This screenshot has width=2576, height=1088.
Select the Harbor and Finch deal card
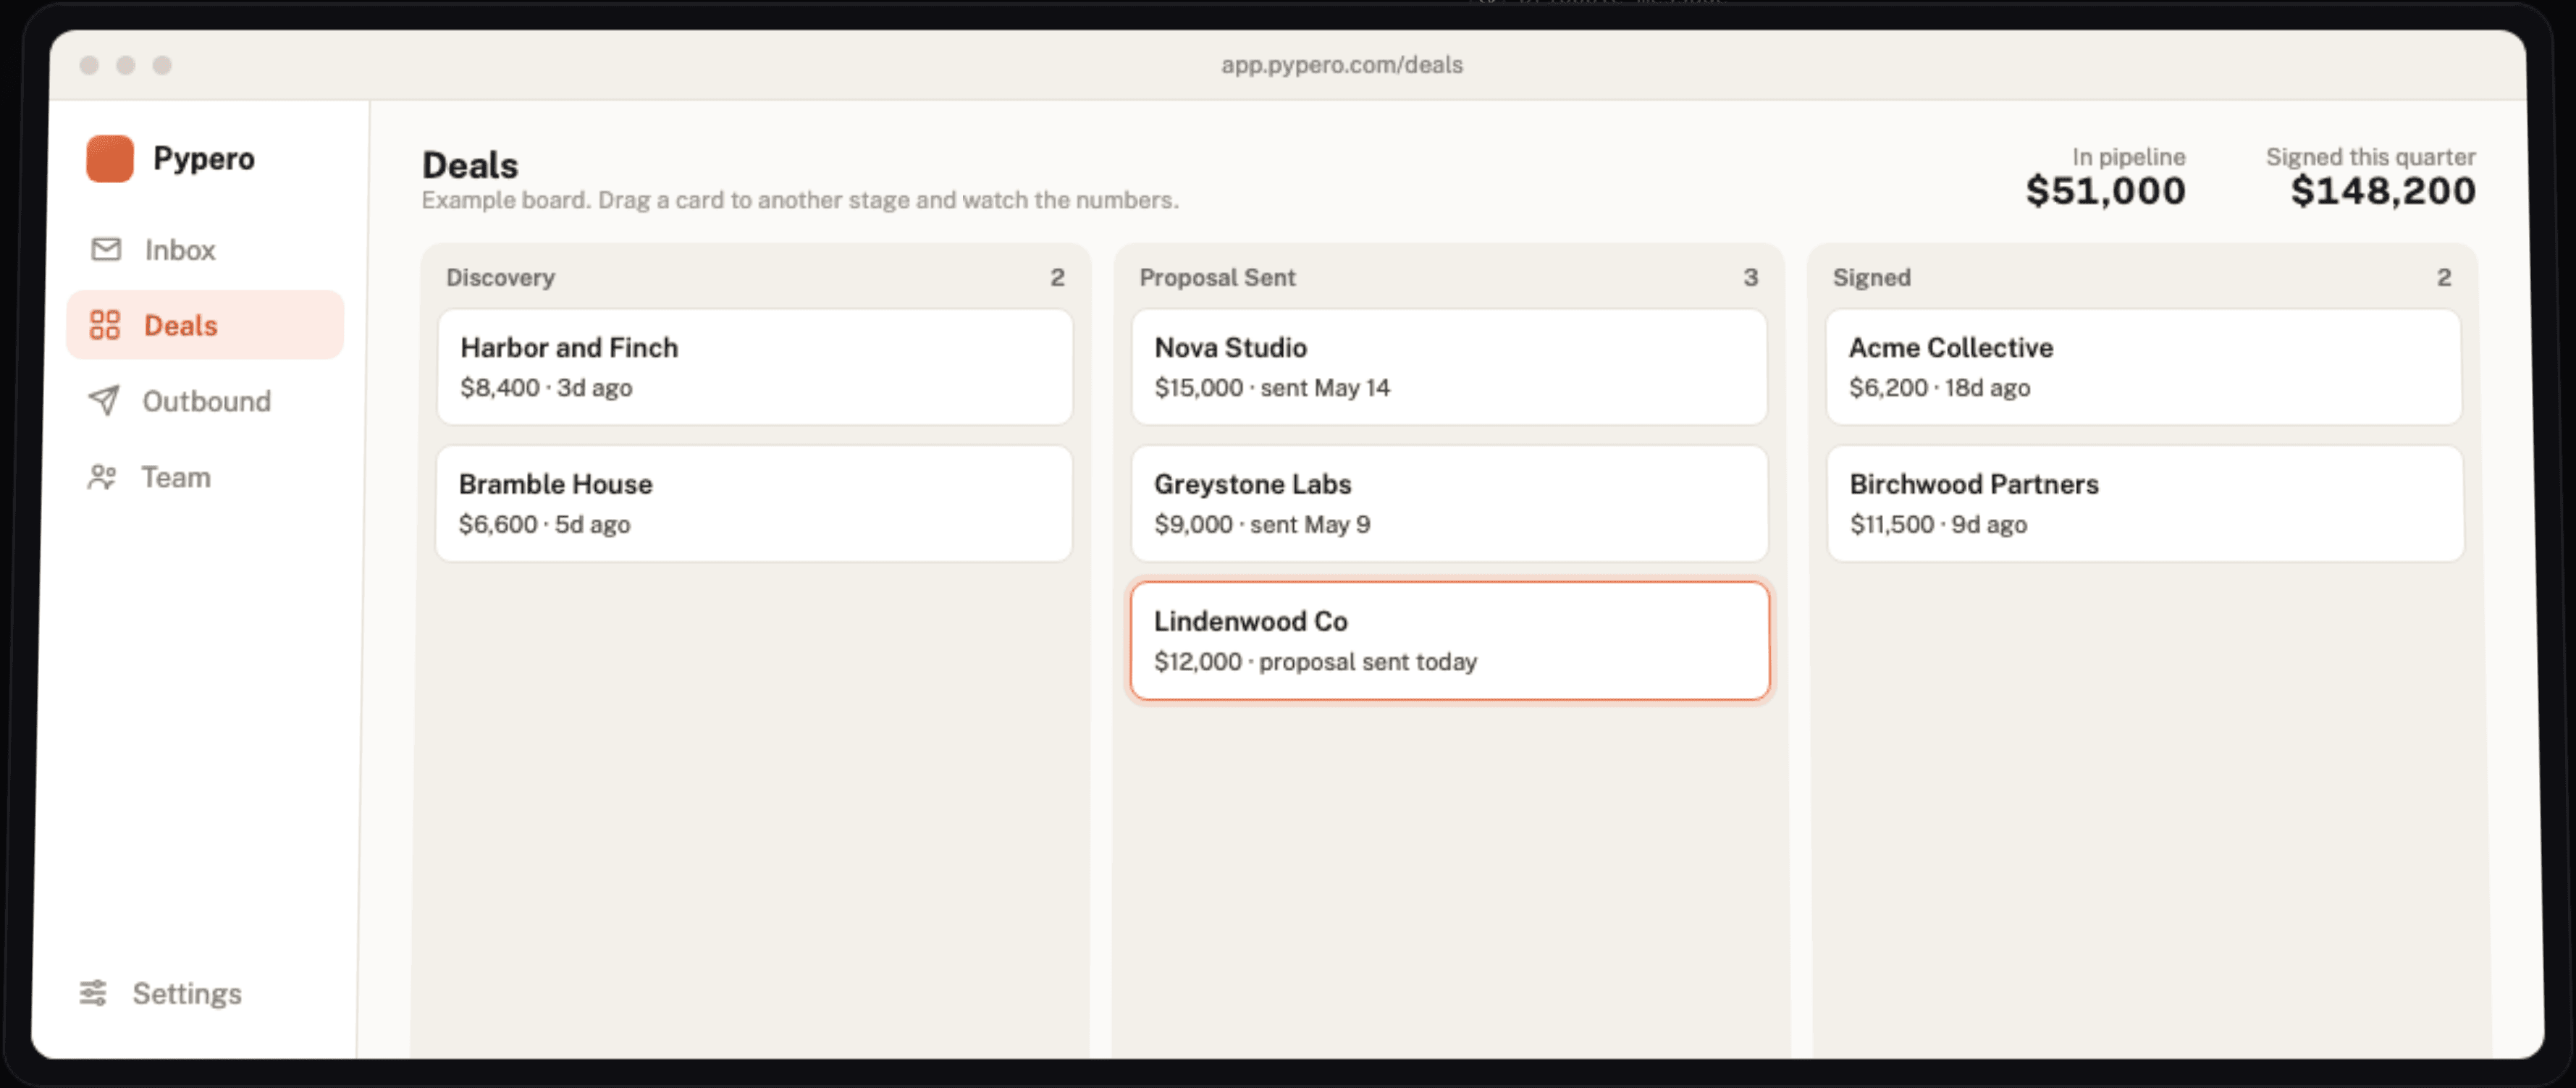point(755,367)
